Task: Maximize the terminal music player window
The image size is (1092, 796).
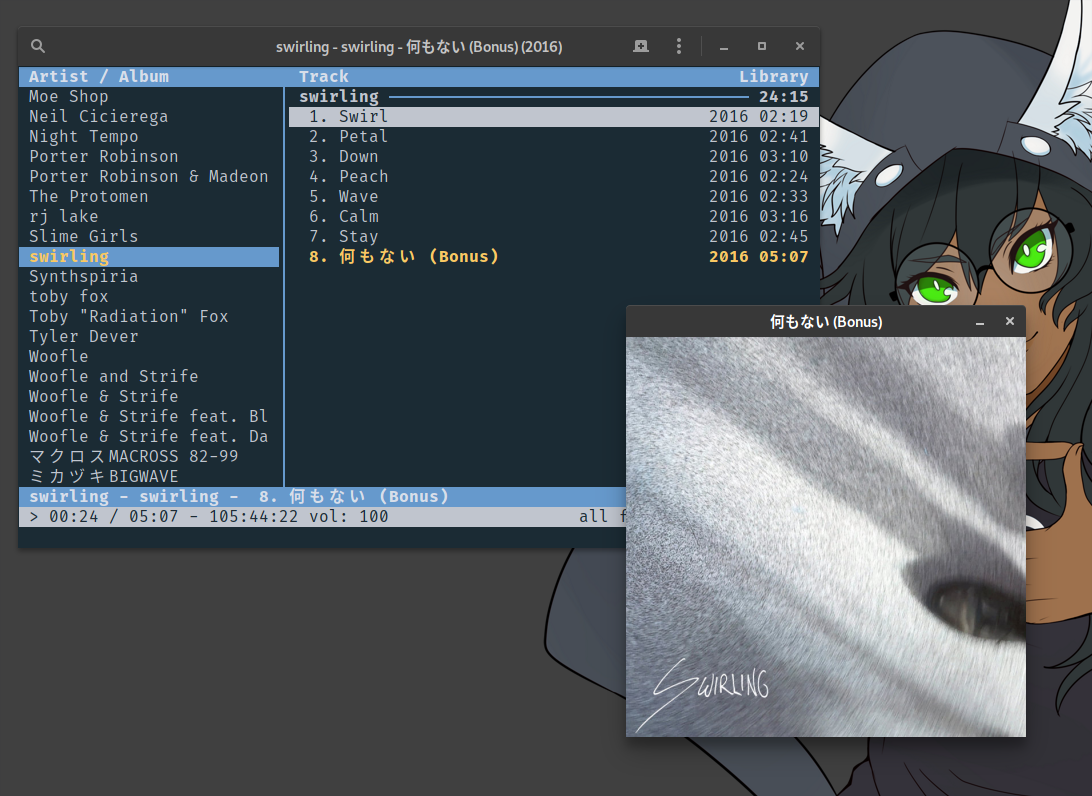Action: [x=762, y=46]
